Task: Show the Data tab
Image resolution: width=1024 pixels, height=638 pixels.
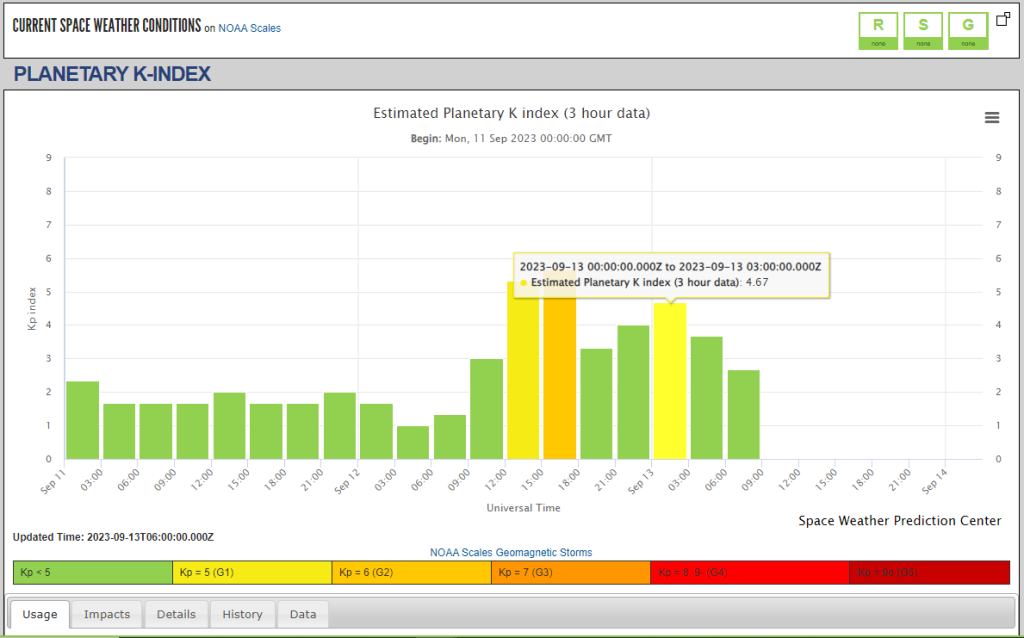Action: [x=303, y=614]
